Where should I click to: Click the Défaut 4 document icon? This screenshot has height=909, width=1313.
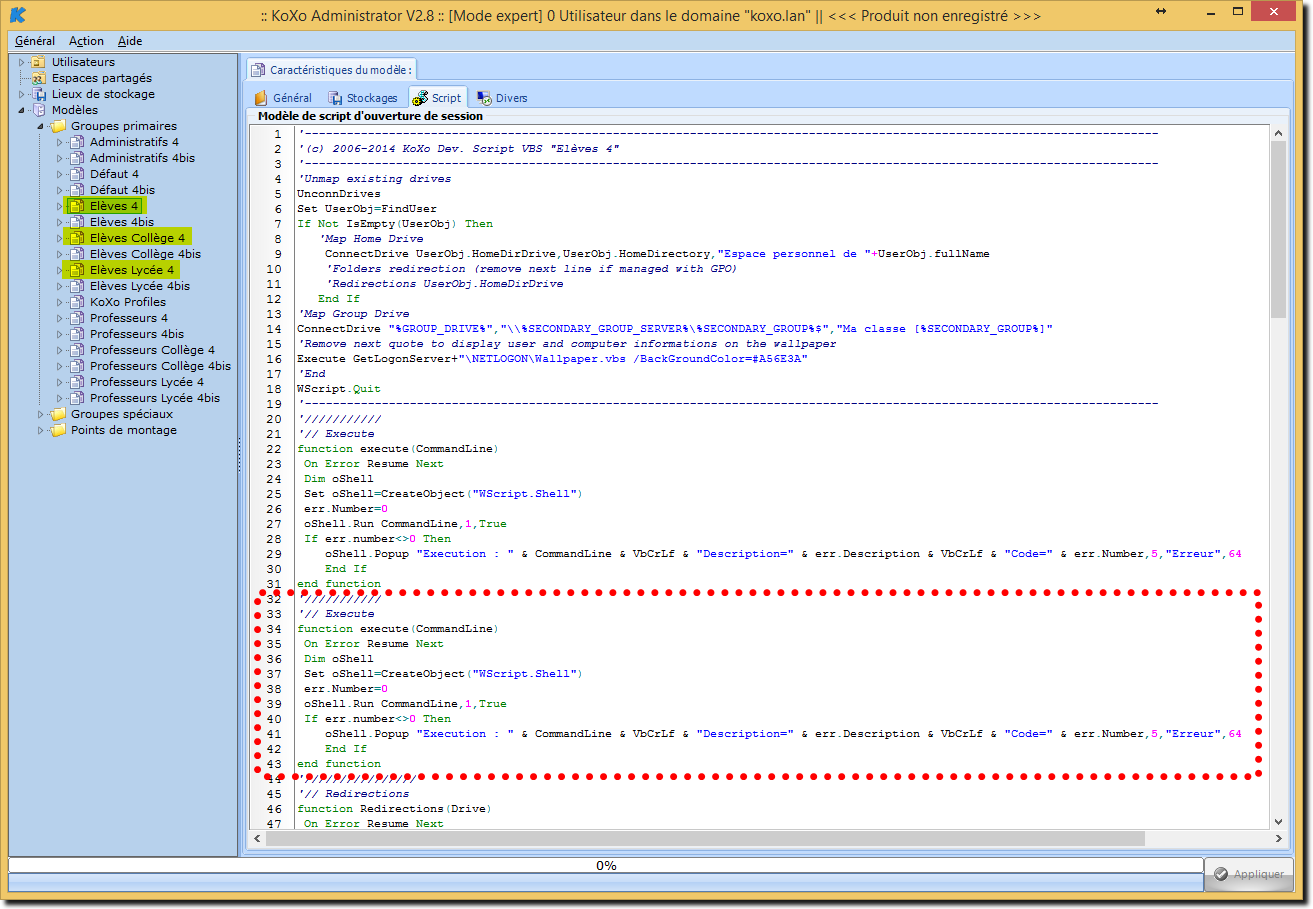[x=76, y=174]
